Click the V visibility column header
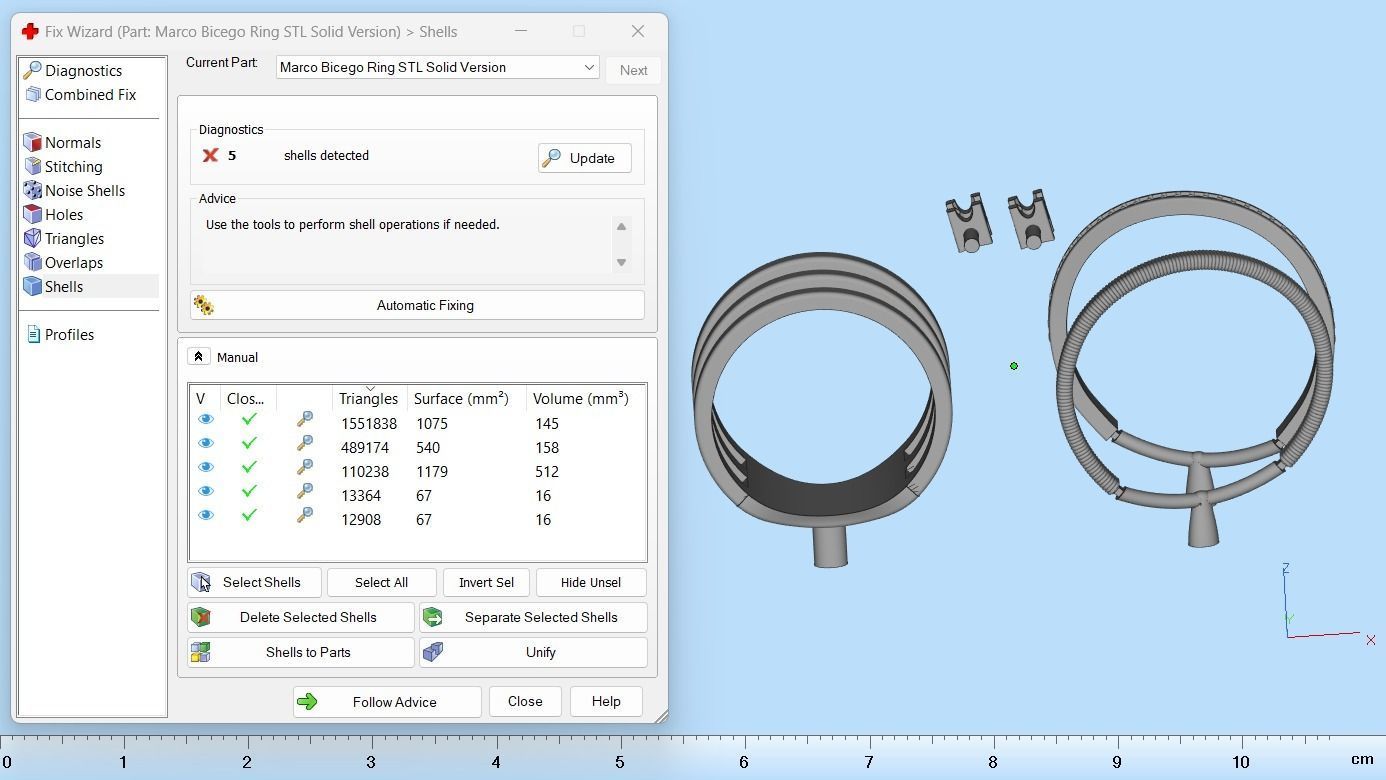1386x780 pixels. [205, 398]
